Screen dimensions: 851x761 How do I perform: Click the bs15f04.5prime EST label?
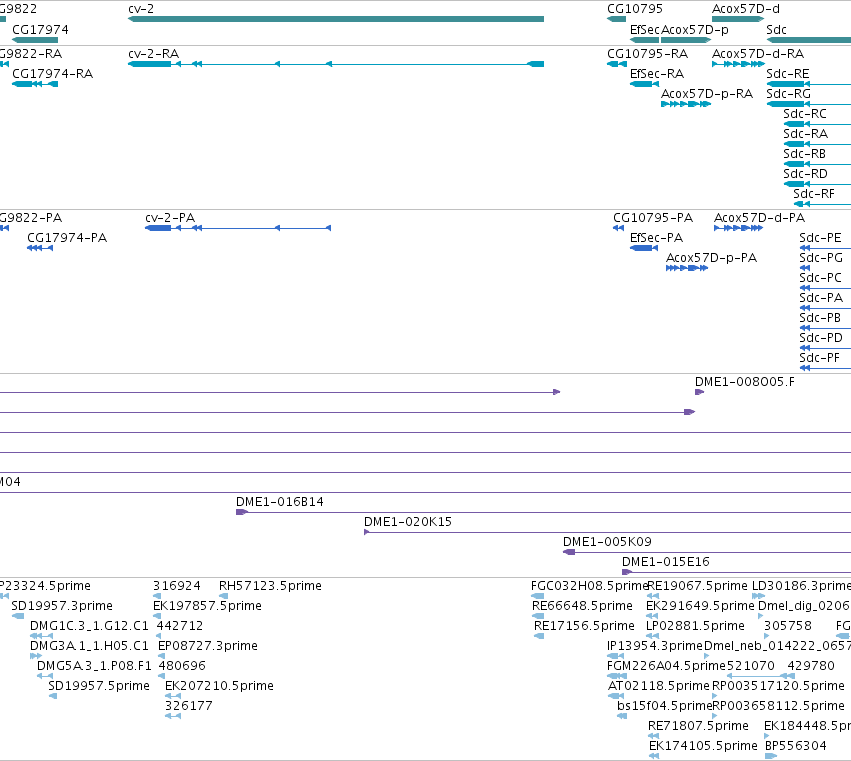(664, 707)
